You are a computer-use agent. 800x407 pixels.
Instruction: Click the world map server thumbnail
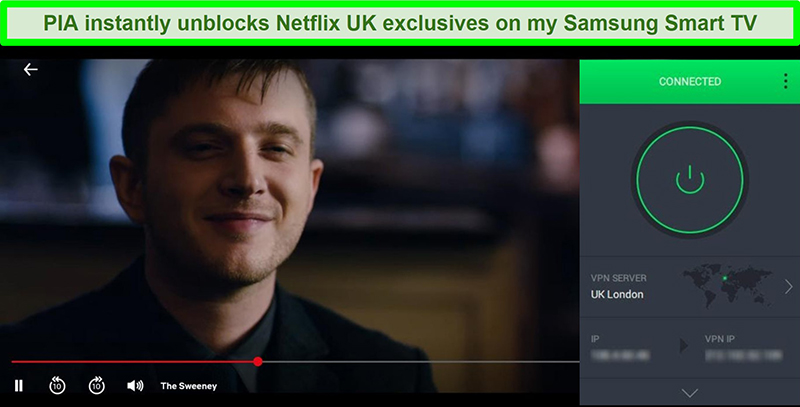[x=727, y=285]
